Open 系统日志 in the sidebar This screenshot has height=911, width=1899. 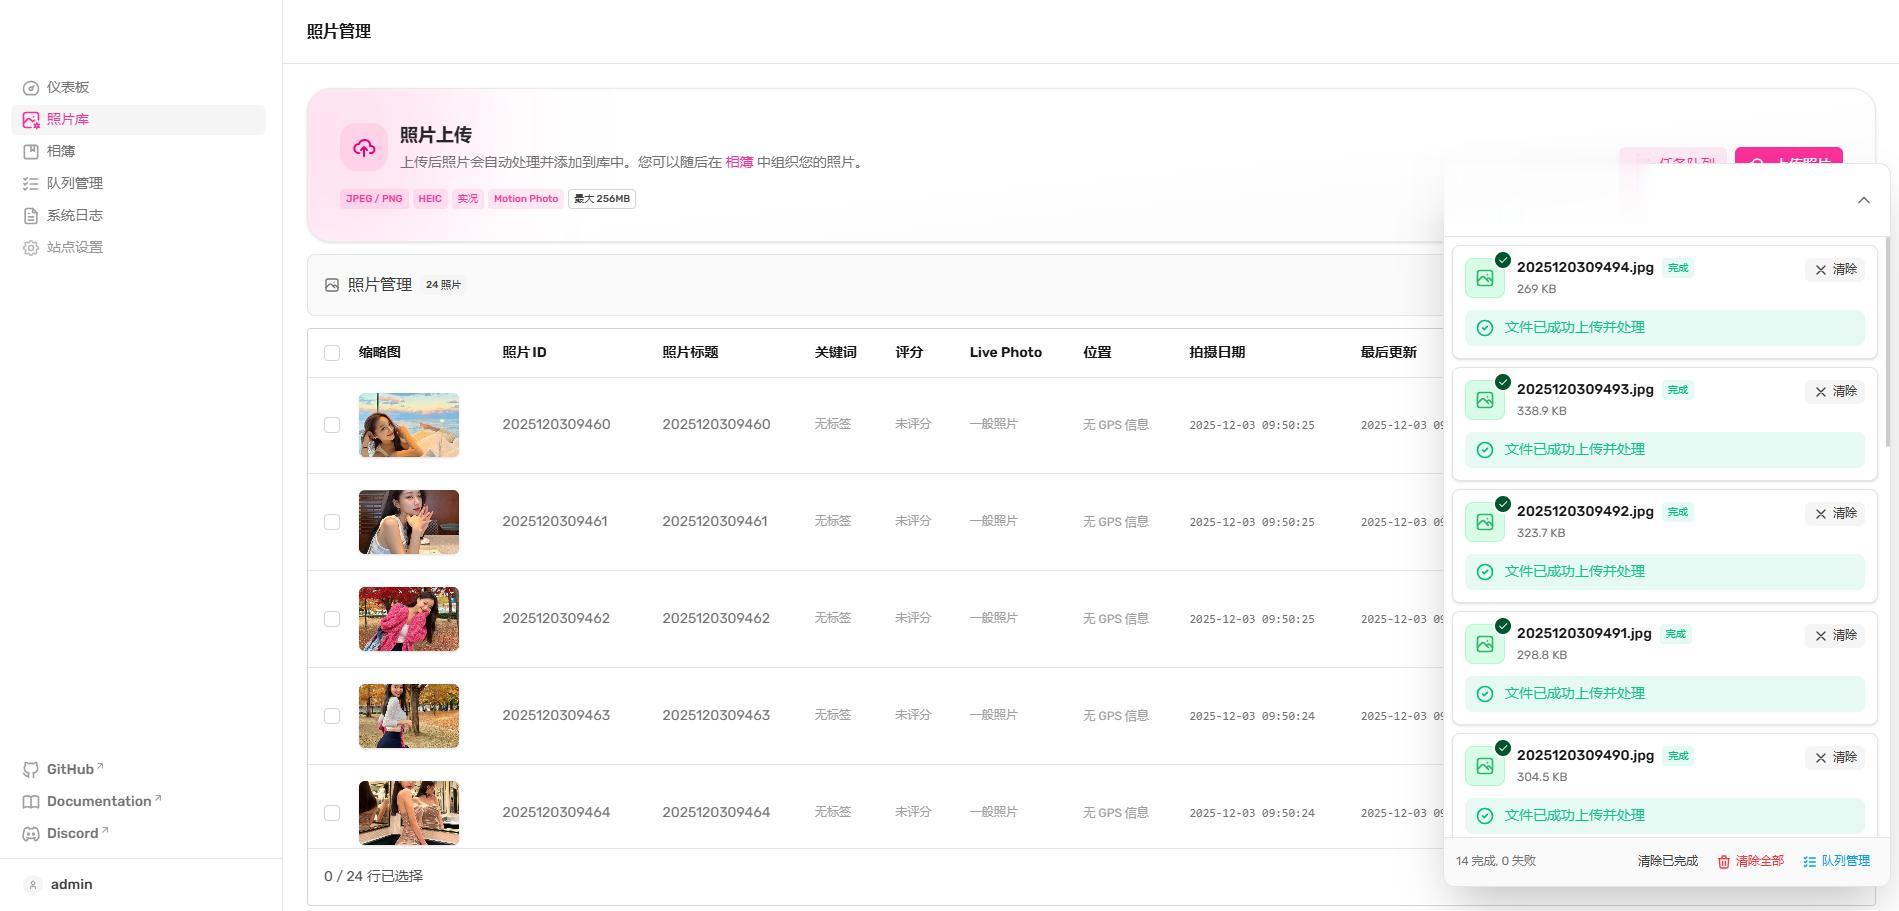138,215
